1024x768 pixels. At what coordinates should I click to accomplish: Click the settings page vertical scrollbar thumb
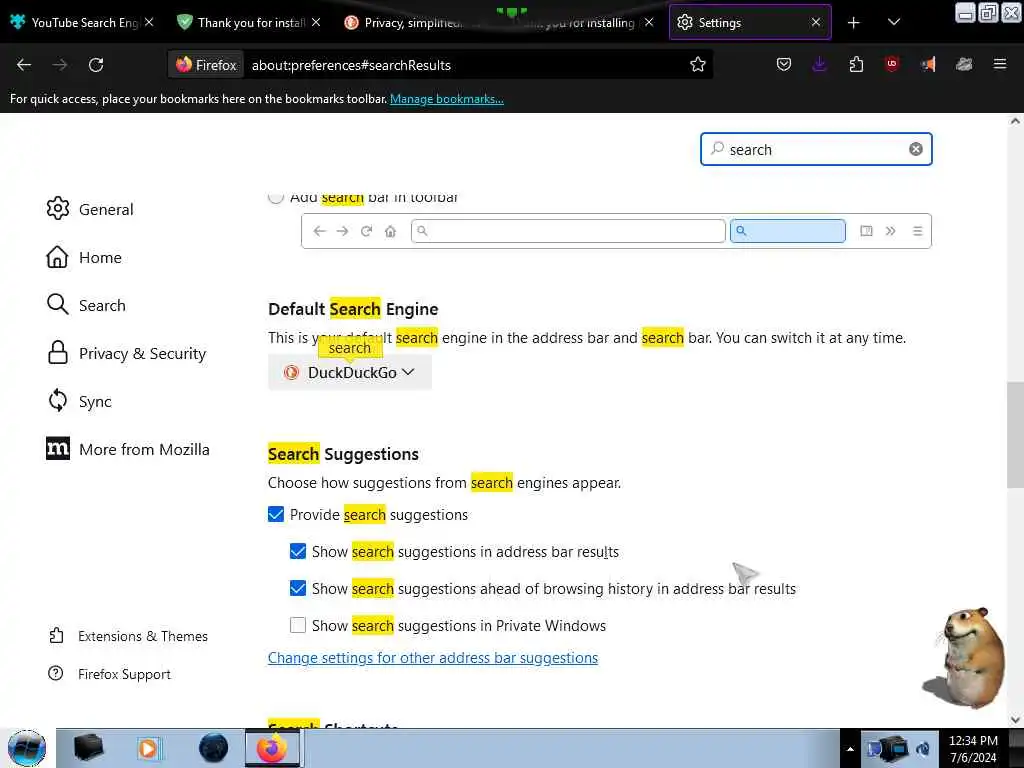[x=1015, y=434]
